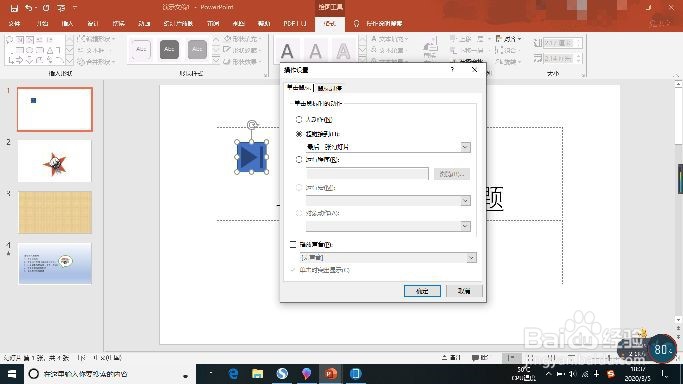Select the Hyperlink to radio button
The height and width of the screenshot is (384, 683).
[299, 134]
